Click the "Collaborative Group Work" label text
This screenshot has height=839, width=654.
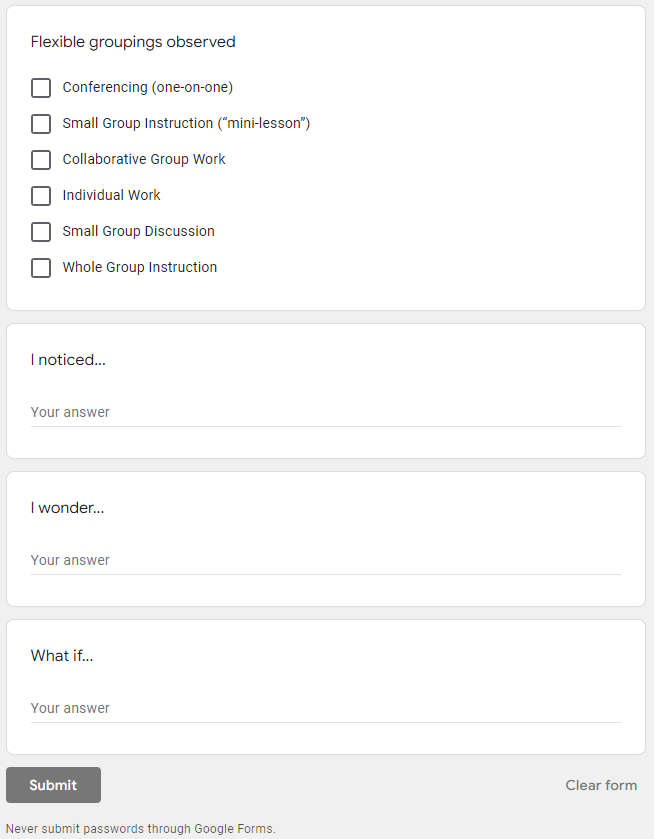(144, 159)
